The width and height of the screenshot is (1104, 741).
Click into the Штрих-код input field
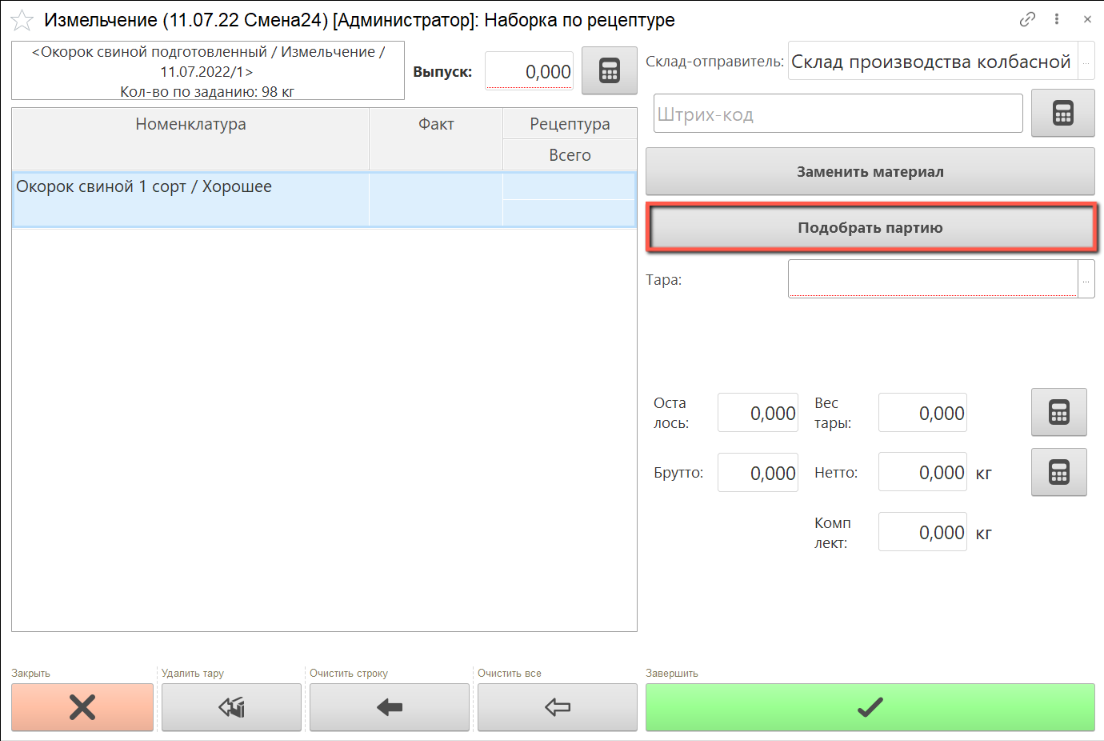pos(837,114)
